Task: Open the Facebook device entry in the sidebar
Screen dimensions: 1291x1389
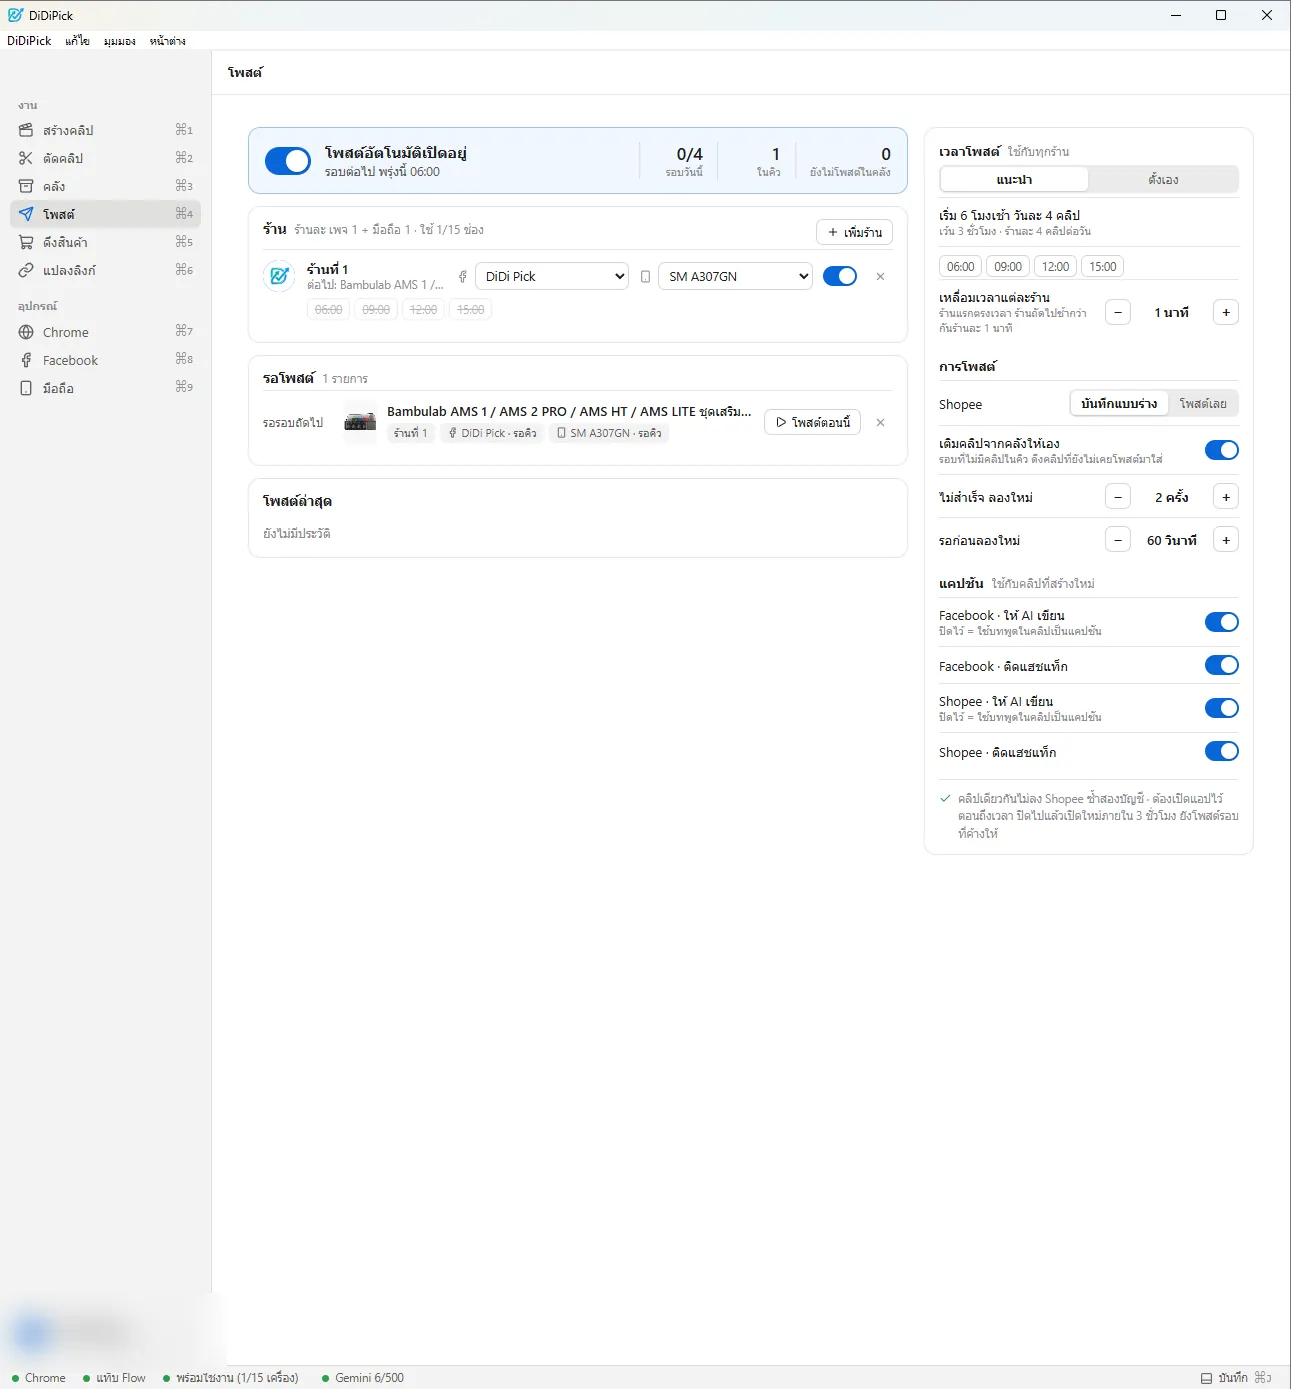Action: tap(105, 360)
